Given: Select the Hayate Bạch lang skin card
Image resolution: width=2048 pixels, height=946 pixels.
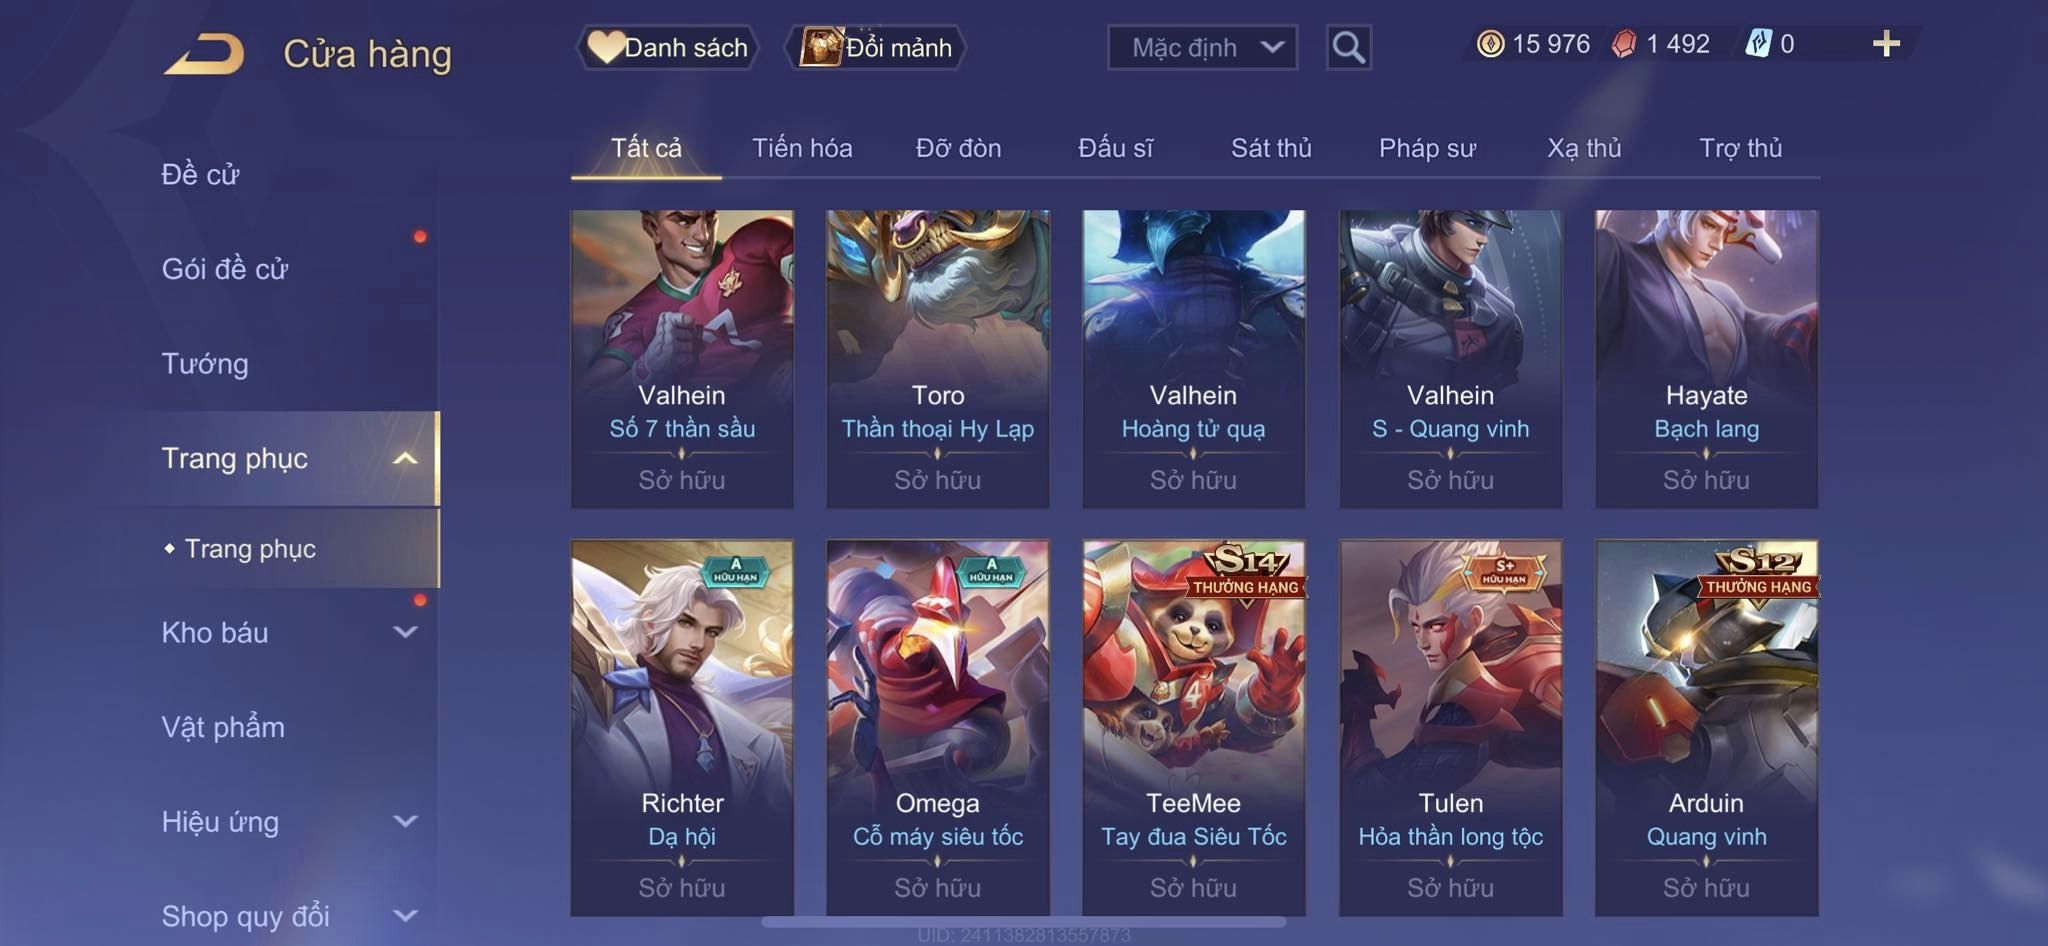Looking at the screenshot, I should [1706, 358].
